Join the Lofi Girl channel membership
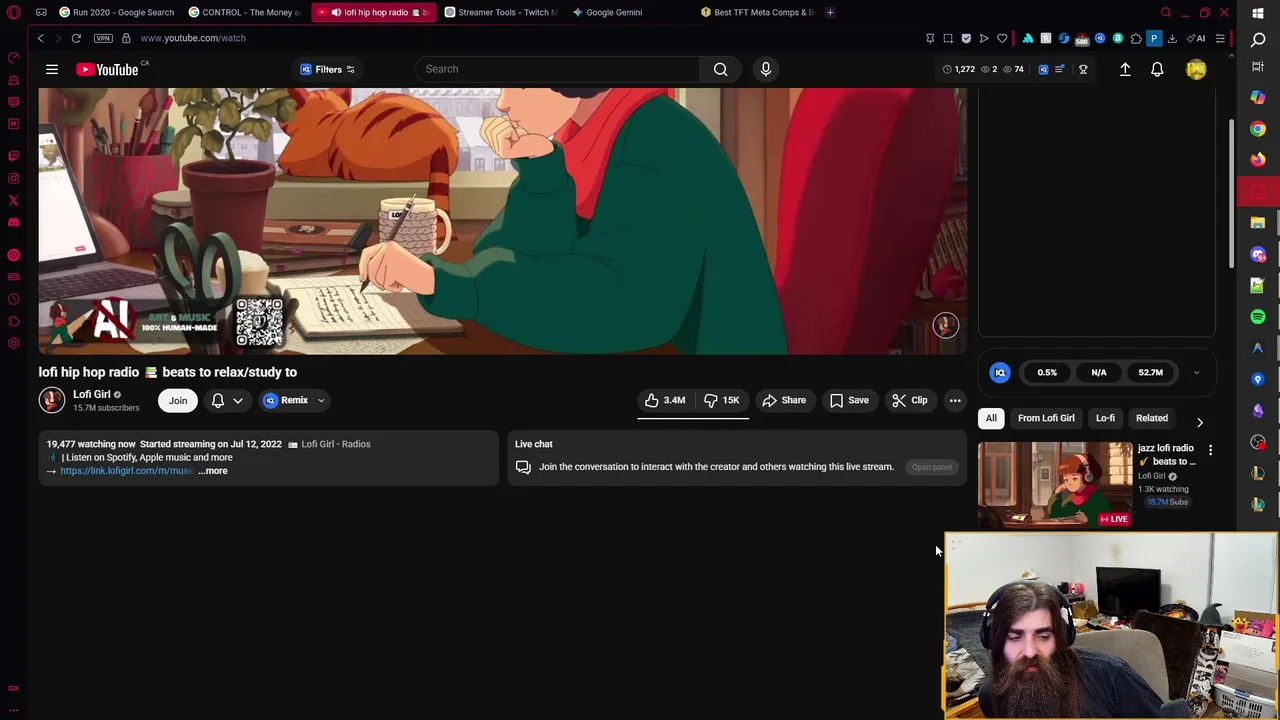 coord(177,400)
